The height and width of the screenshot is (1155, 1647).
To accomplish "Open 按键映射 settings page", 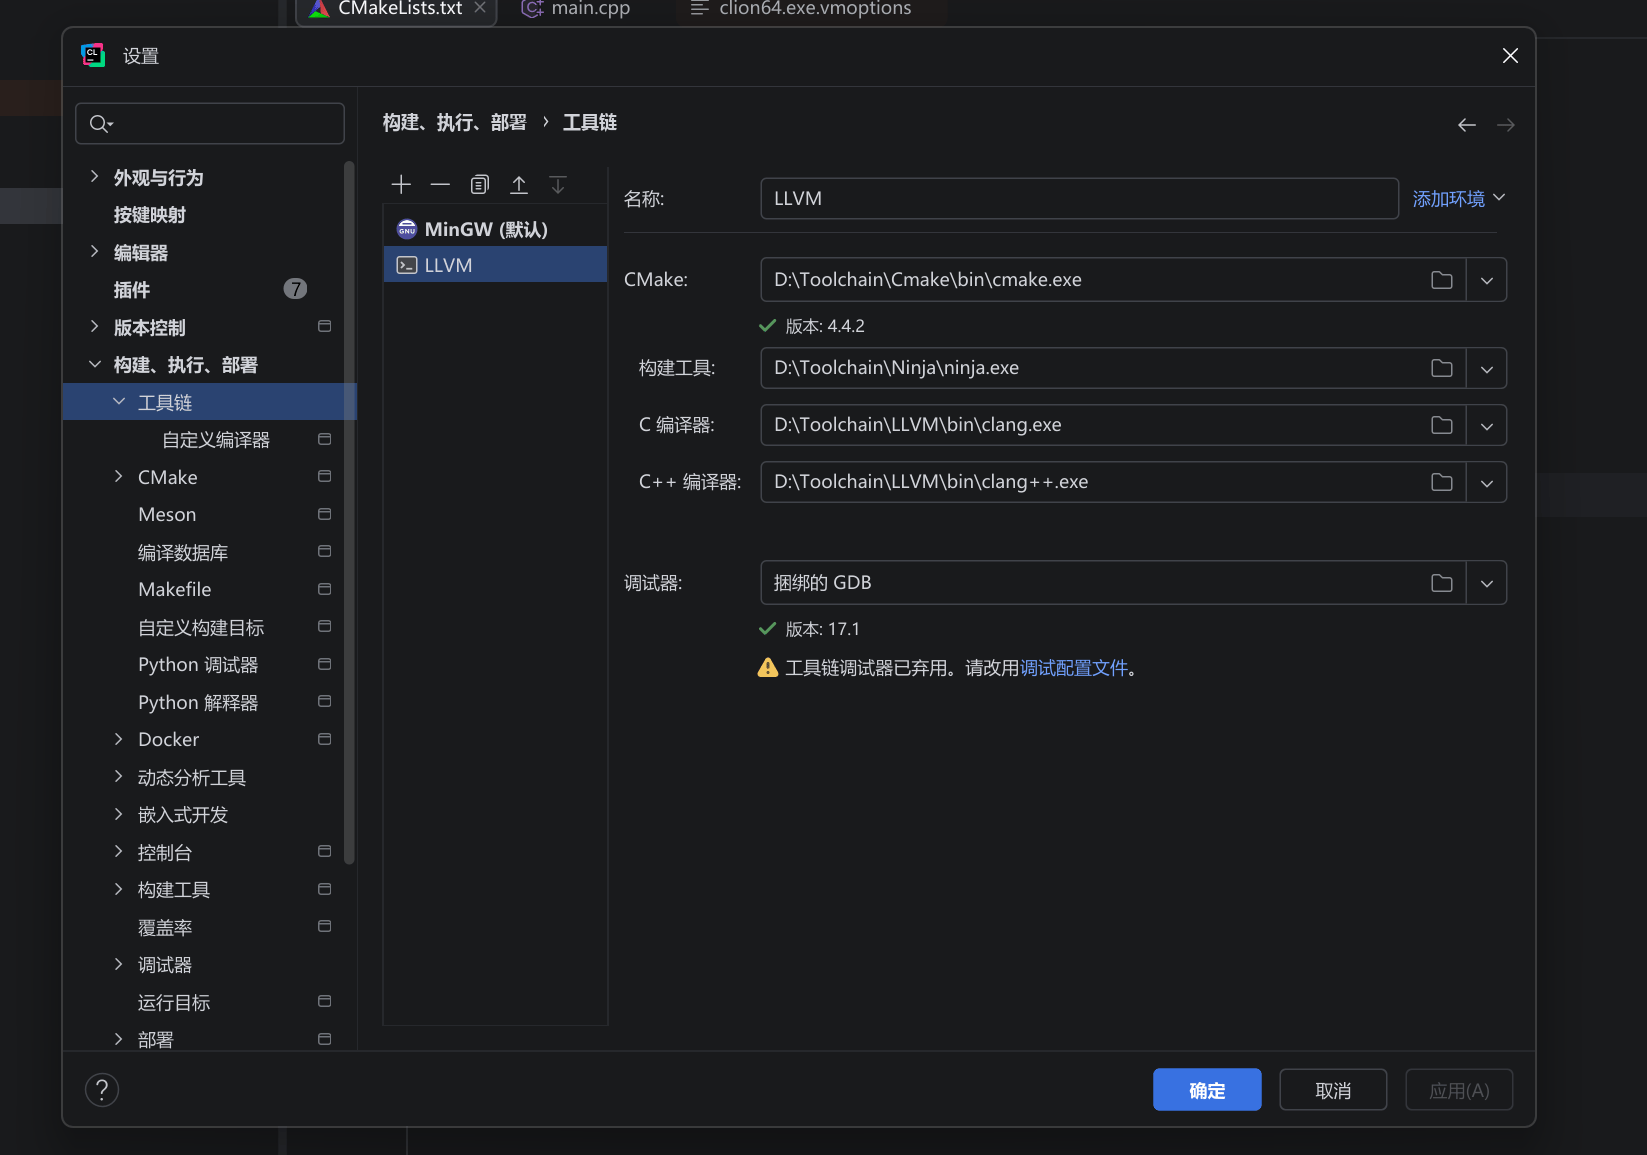I will (150, 215).
